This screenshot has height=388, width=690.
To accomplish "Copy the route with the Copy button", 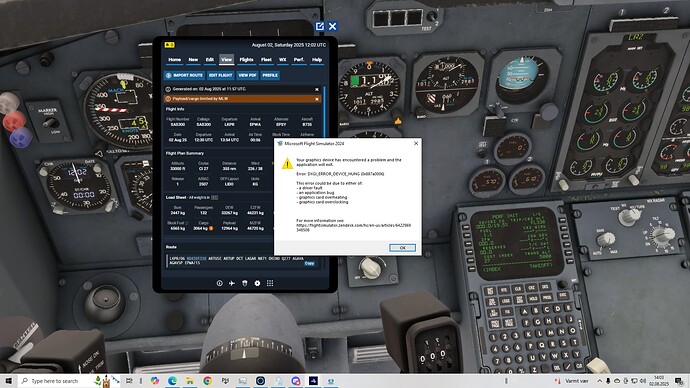I will pyautogui.click(x=309, y=263).
